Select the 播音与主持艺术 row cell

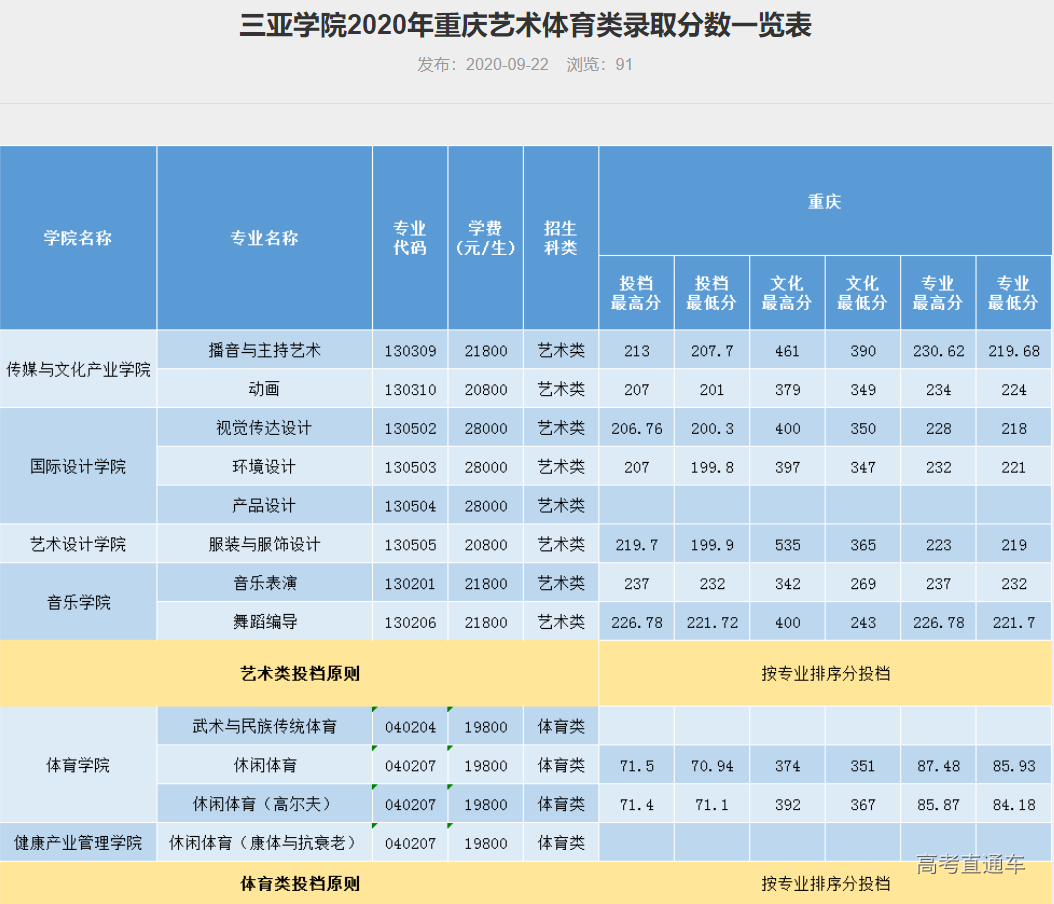263,350
